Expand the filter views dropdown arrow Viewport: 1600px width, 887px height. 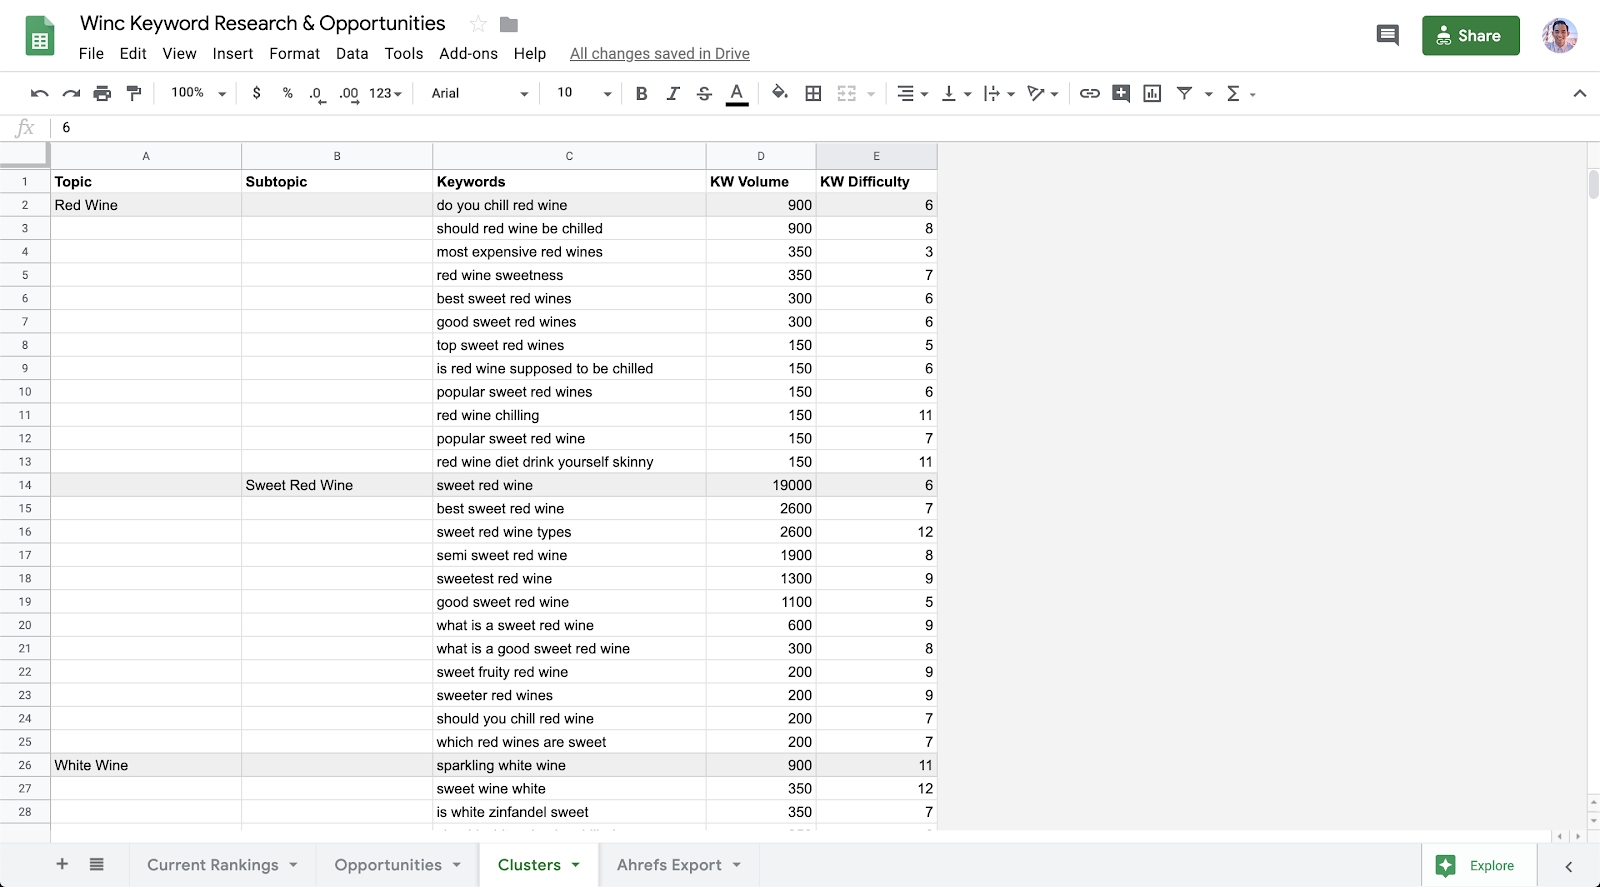pos(1208,94)
